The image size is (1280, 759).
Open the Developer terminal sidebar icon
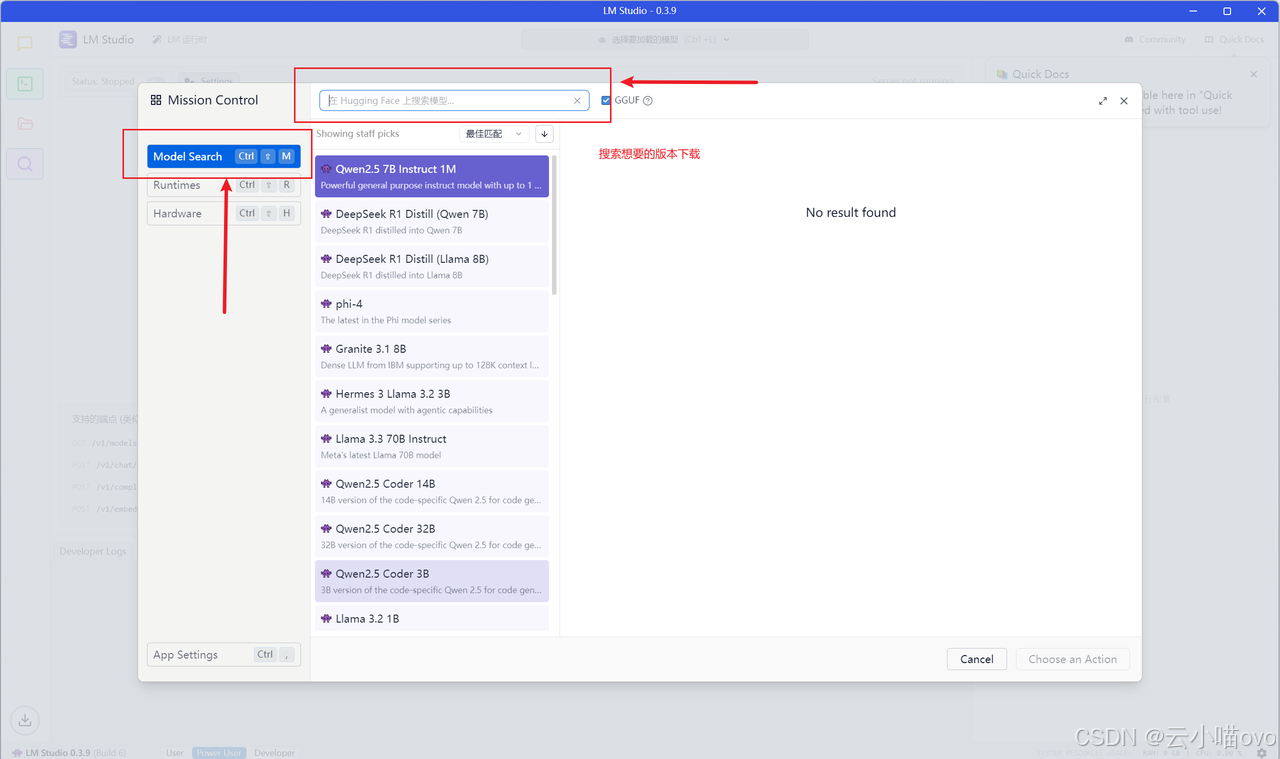click(25, 84)
